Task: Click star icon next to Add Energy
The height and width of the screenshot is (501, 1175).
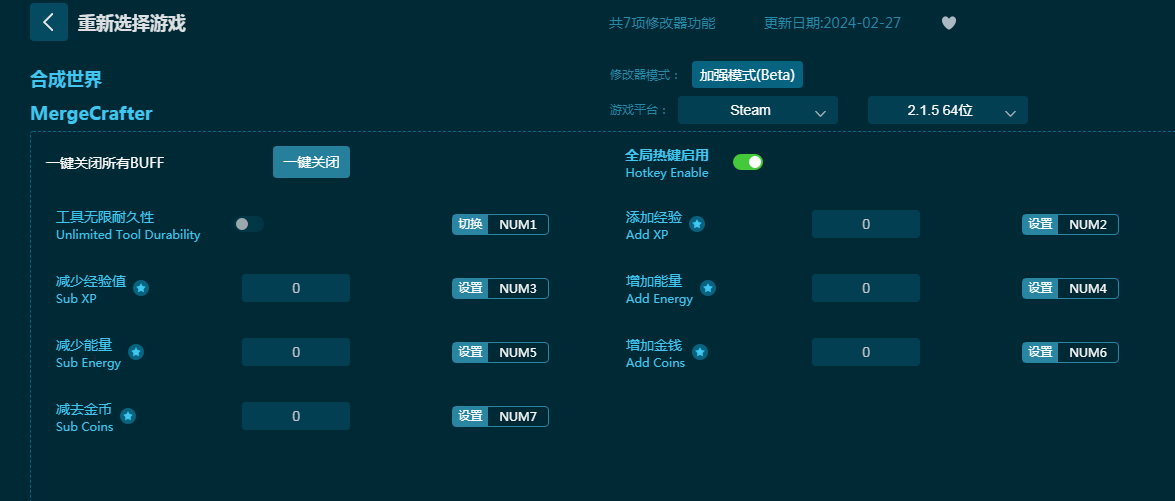Action: [707, 288]
